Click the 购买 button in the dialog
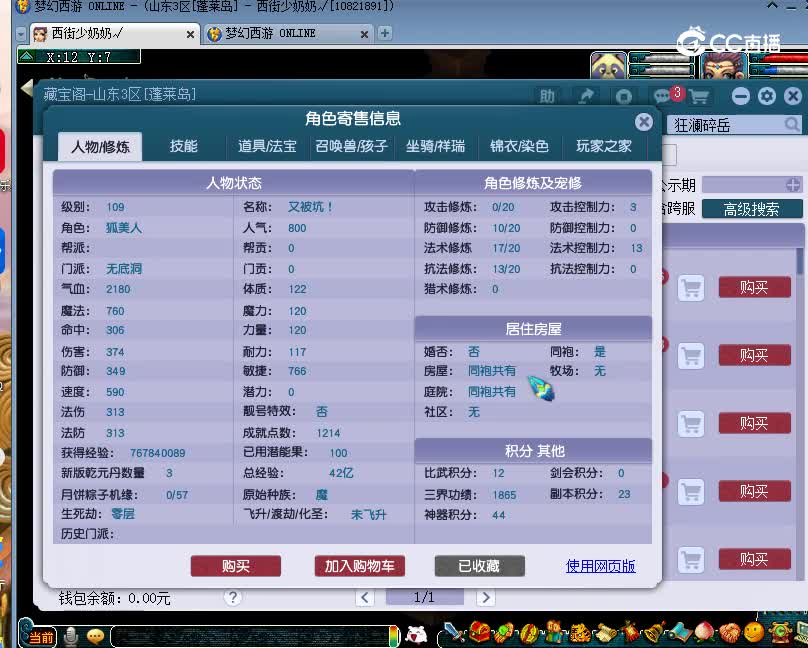Screen dimensions: 808x648 pos(235,566)
